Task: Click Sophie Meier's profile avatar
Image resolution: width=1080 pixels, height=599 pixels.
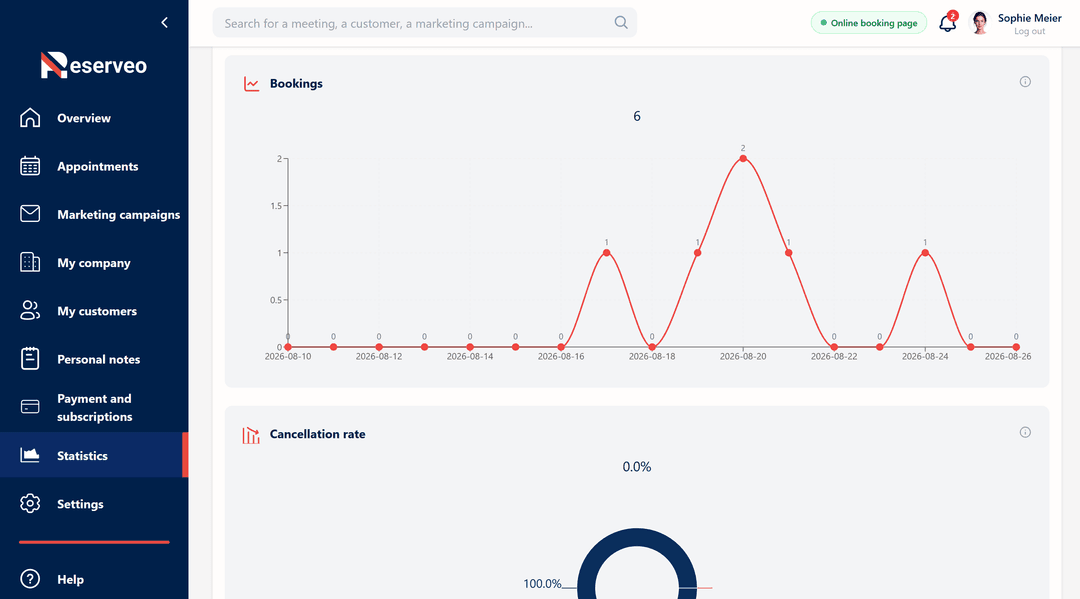Action: point(979,23)
